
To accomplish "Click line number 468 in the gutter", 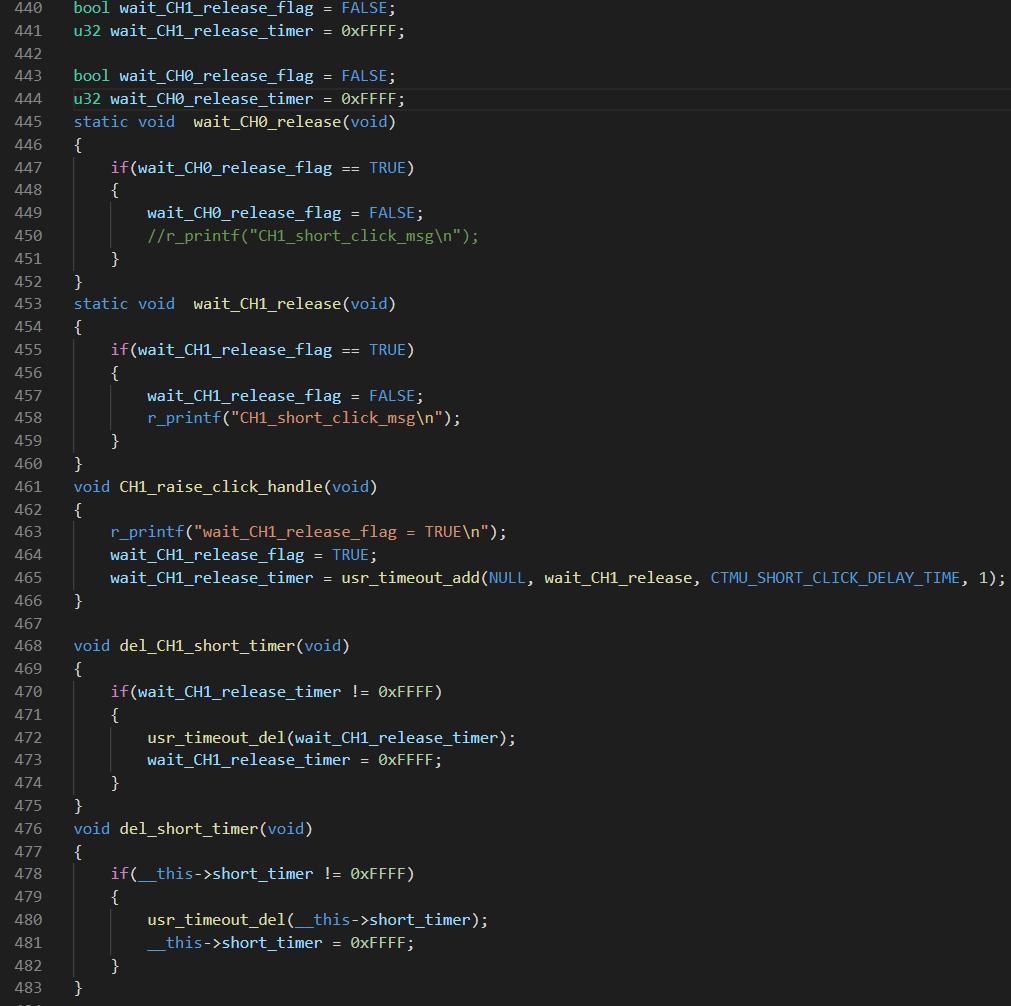I will pyautogui.click(x=28, y=646).
